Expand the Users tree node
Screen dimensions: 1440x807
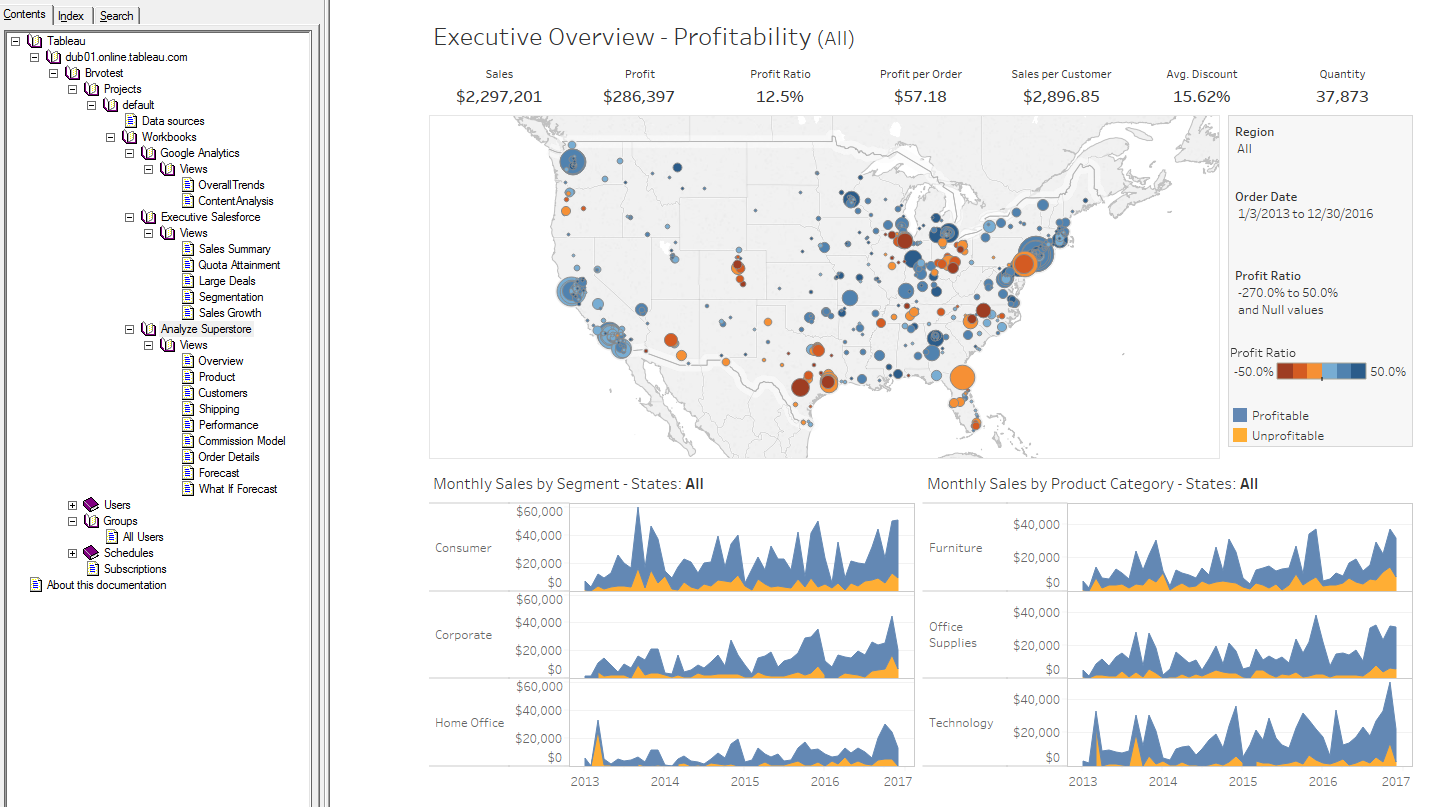[71, 504]
